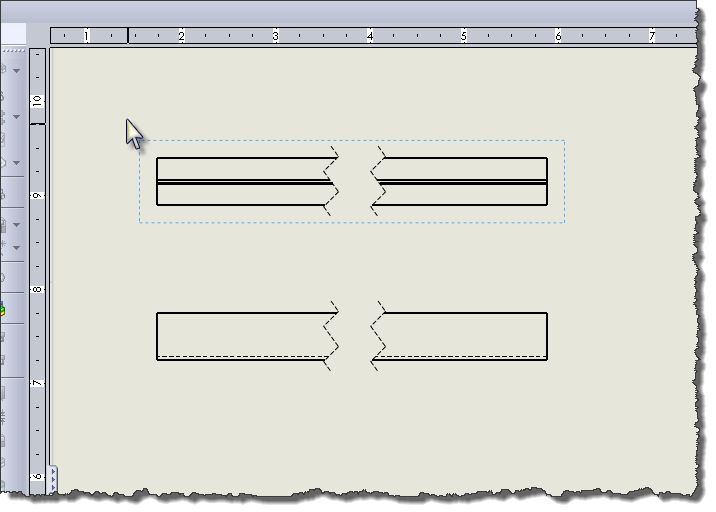716x512 pixels.
Task: Select the left segment of the lower broken view
Action: [240, 333]
